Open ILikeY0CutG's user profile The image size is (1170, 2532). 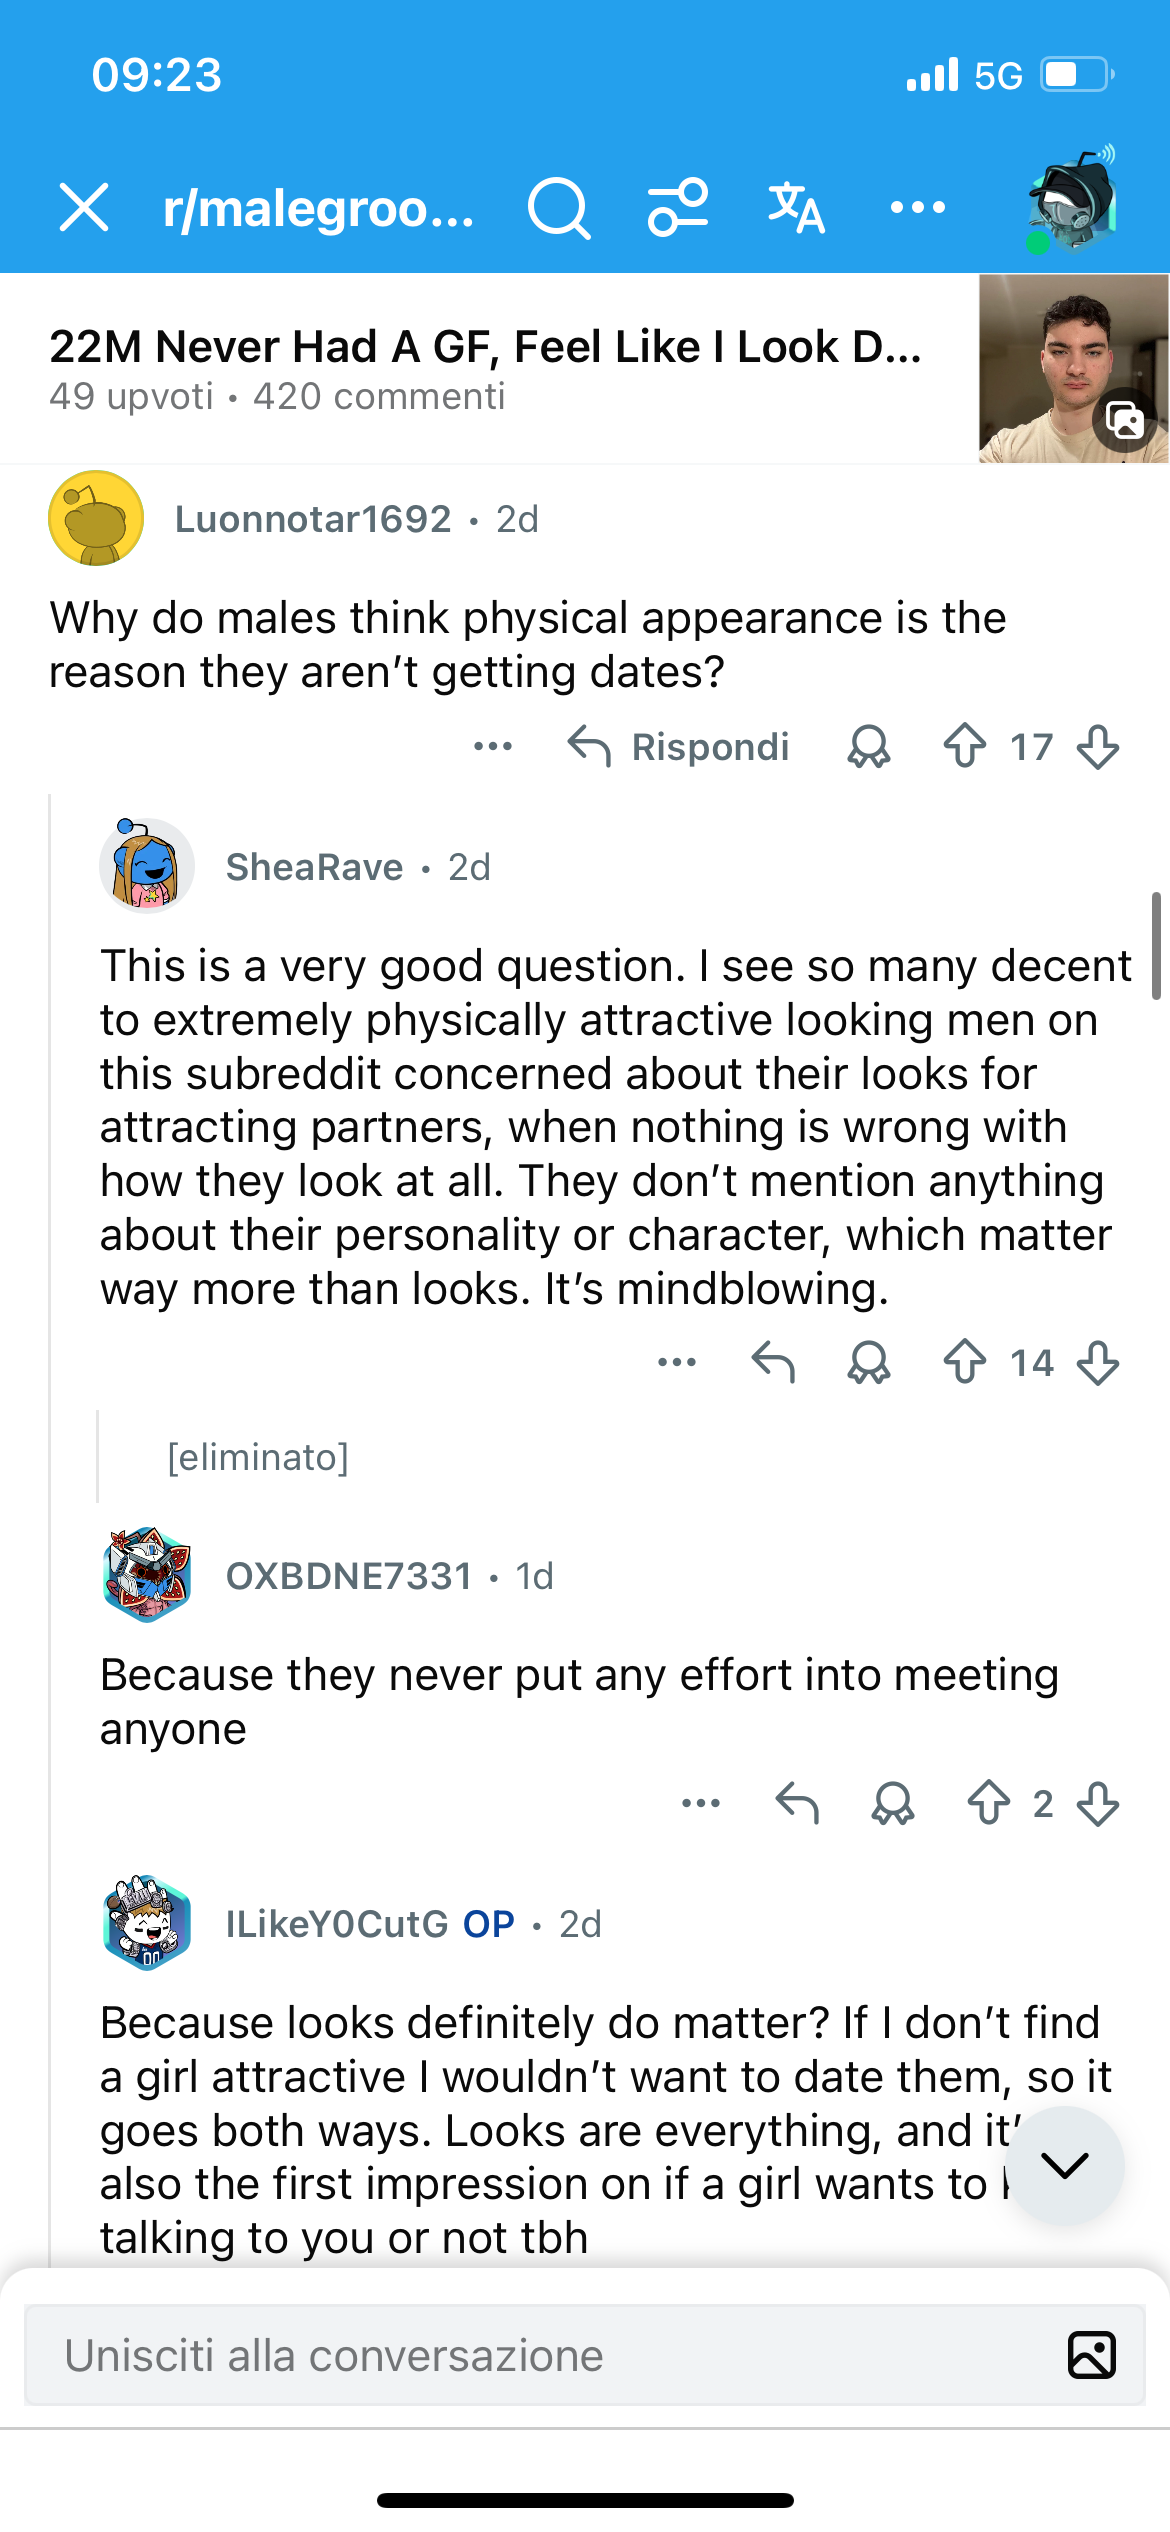click(x=337, y=1924)
